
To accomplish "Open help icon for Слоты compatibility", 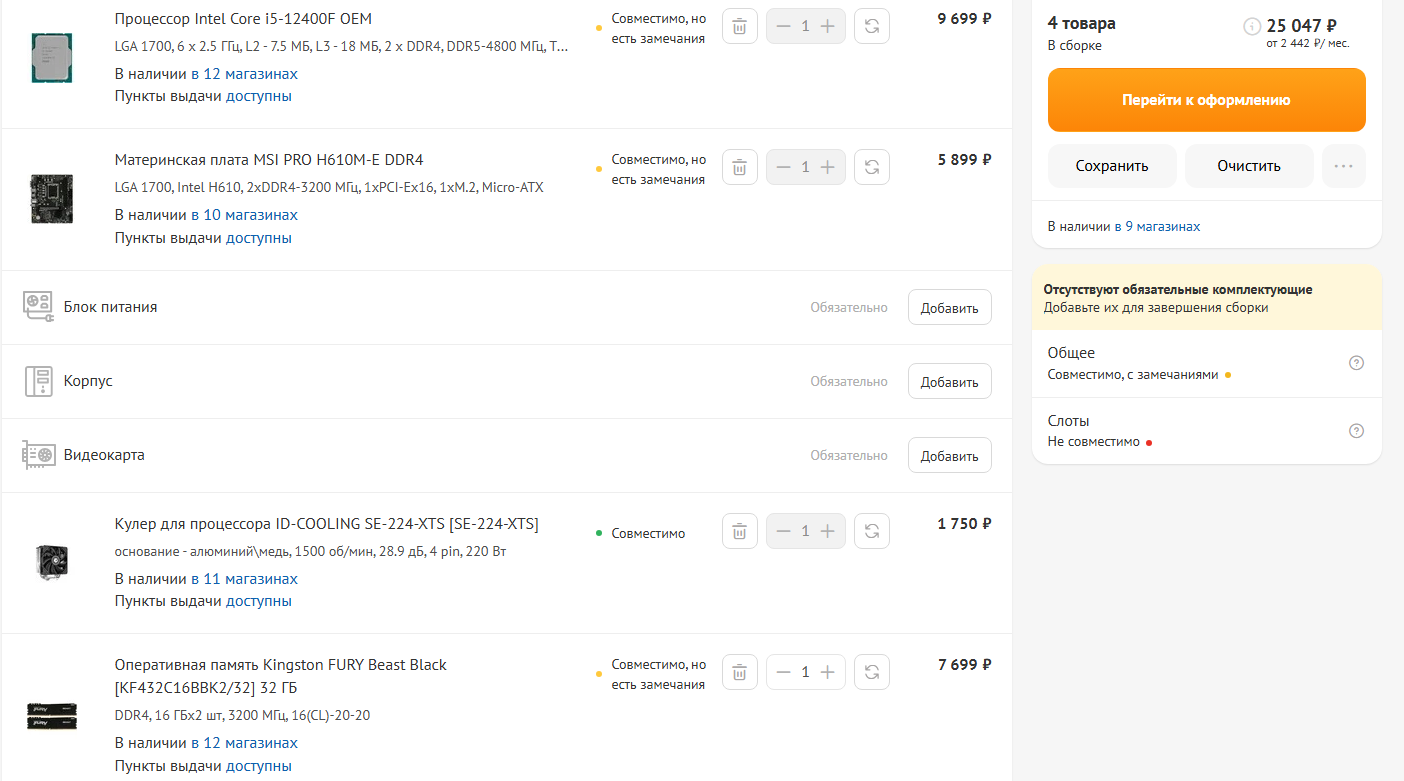I will [x=1356, y=431].
